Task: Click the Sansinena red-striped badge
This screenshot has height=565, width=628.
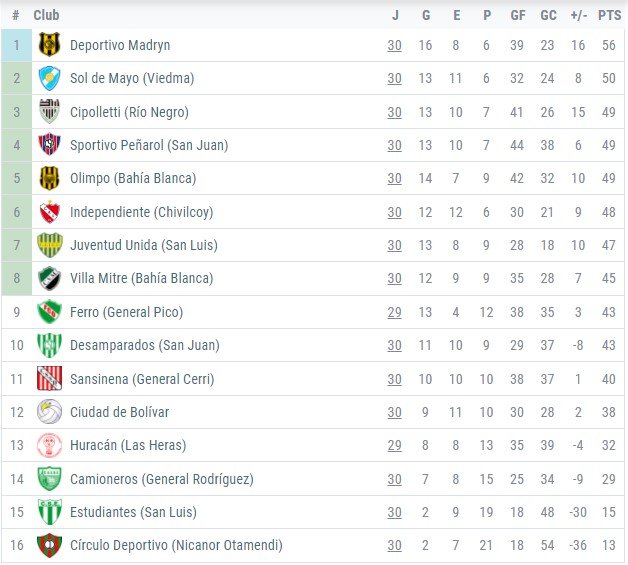Action: [49, 378]
